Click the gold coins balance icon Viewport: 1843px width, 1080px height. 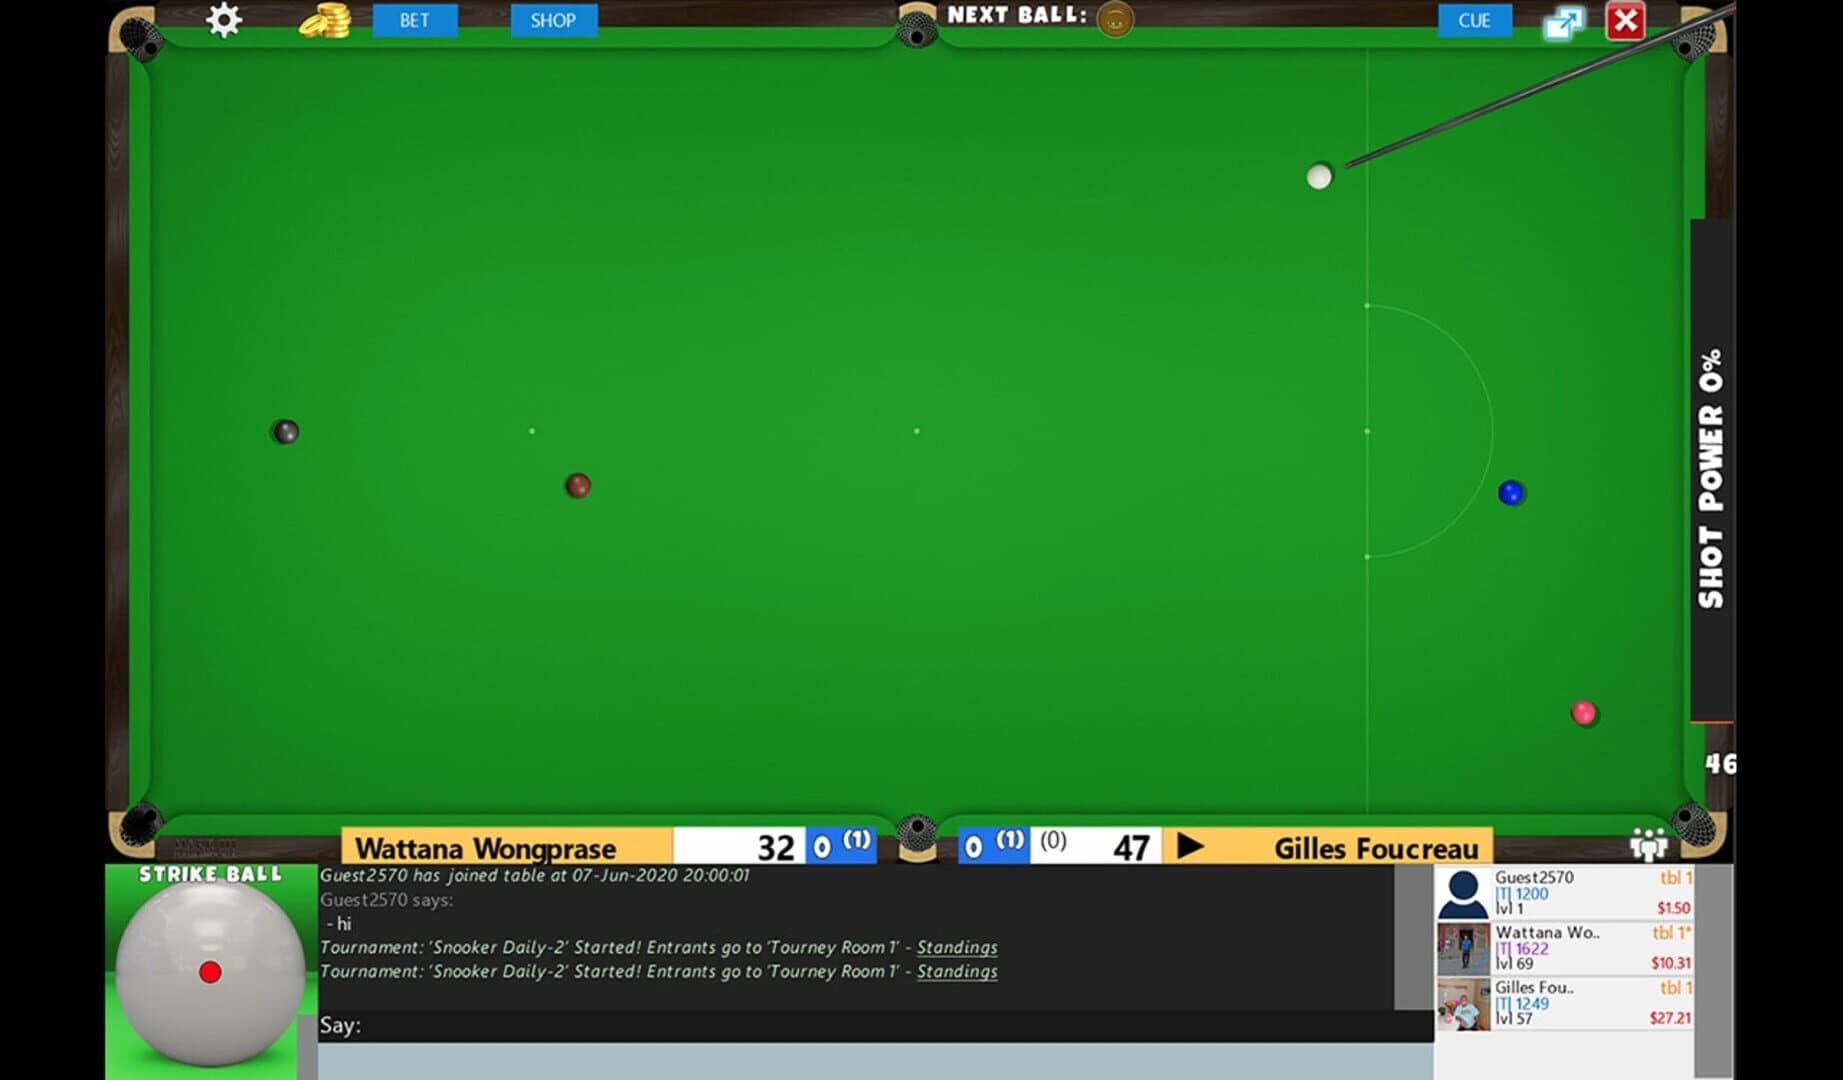326,20
